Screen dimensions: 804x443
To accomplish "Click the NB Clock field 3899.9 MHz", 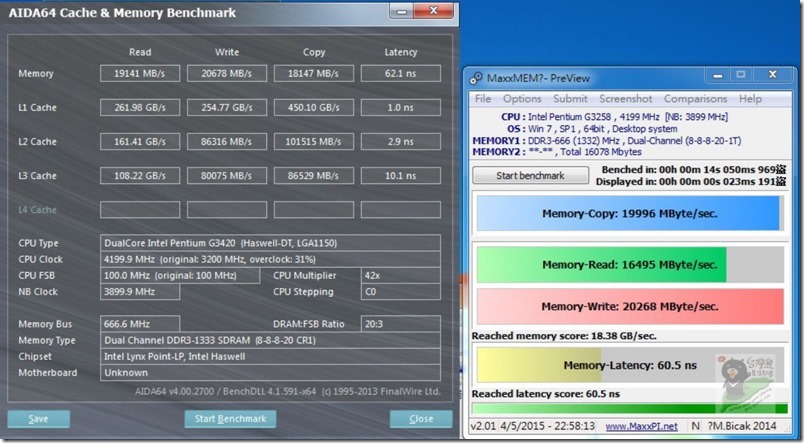I will coord(140,292).
